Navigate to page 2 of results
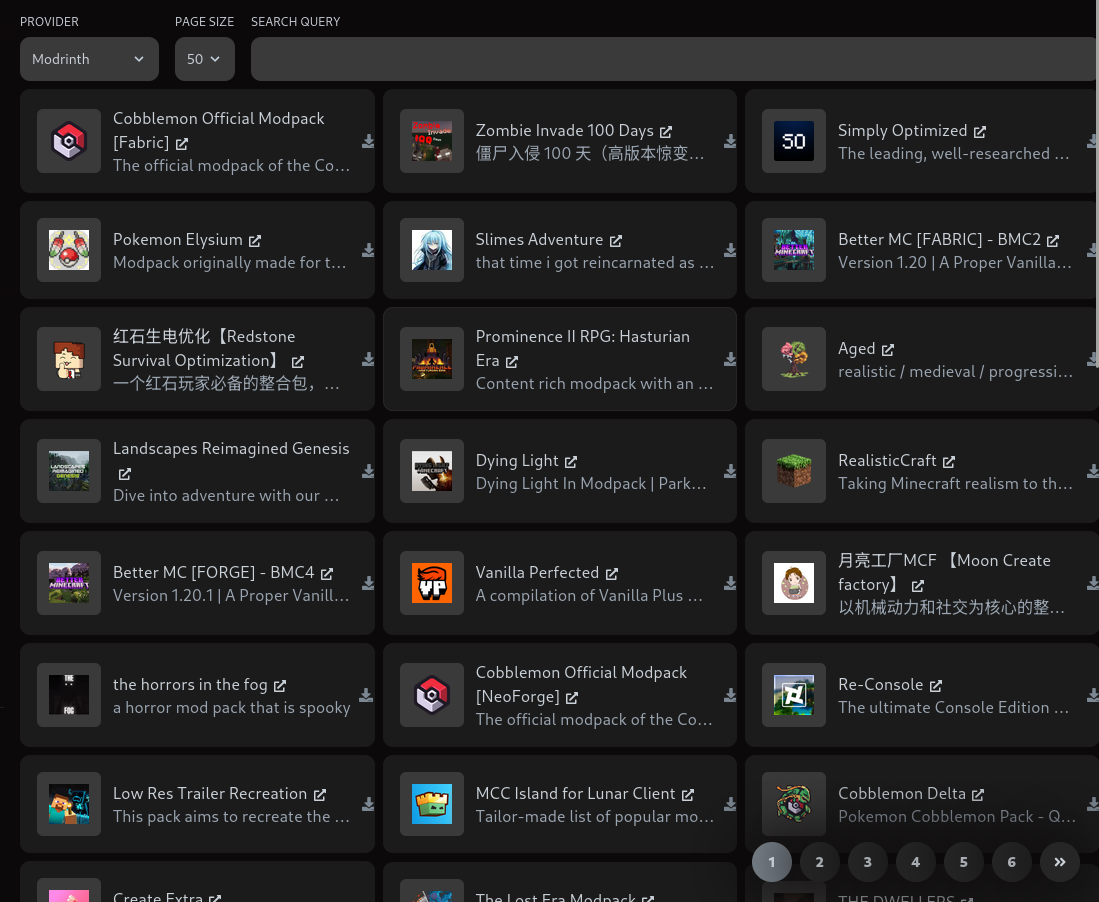This screenshot has width=1099, height=902. tap(819, 861)
